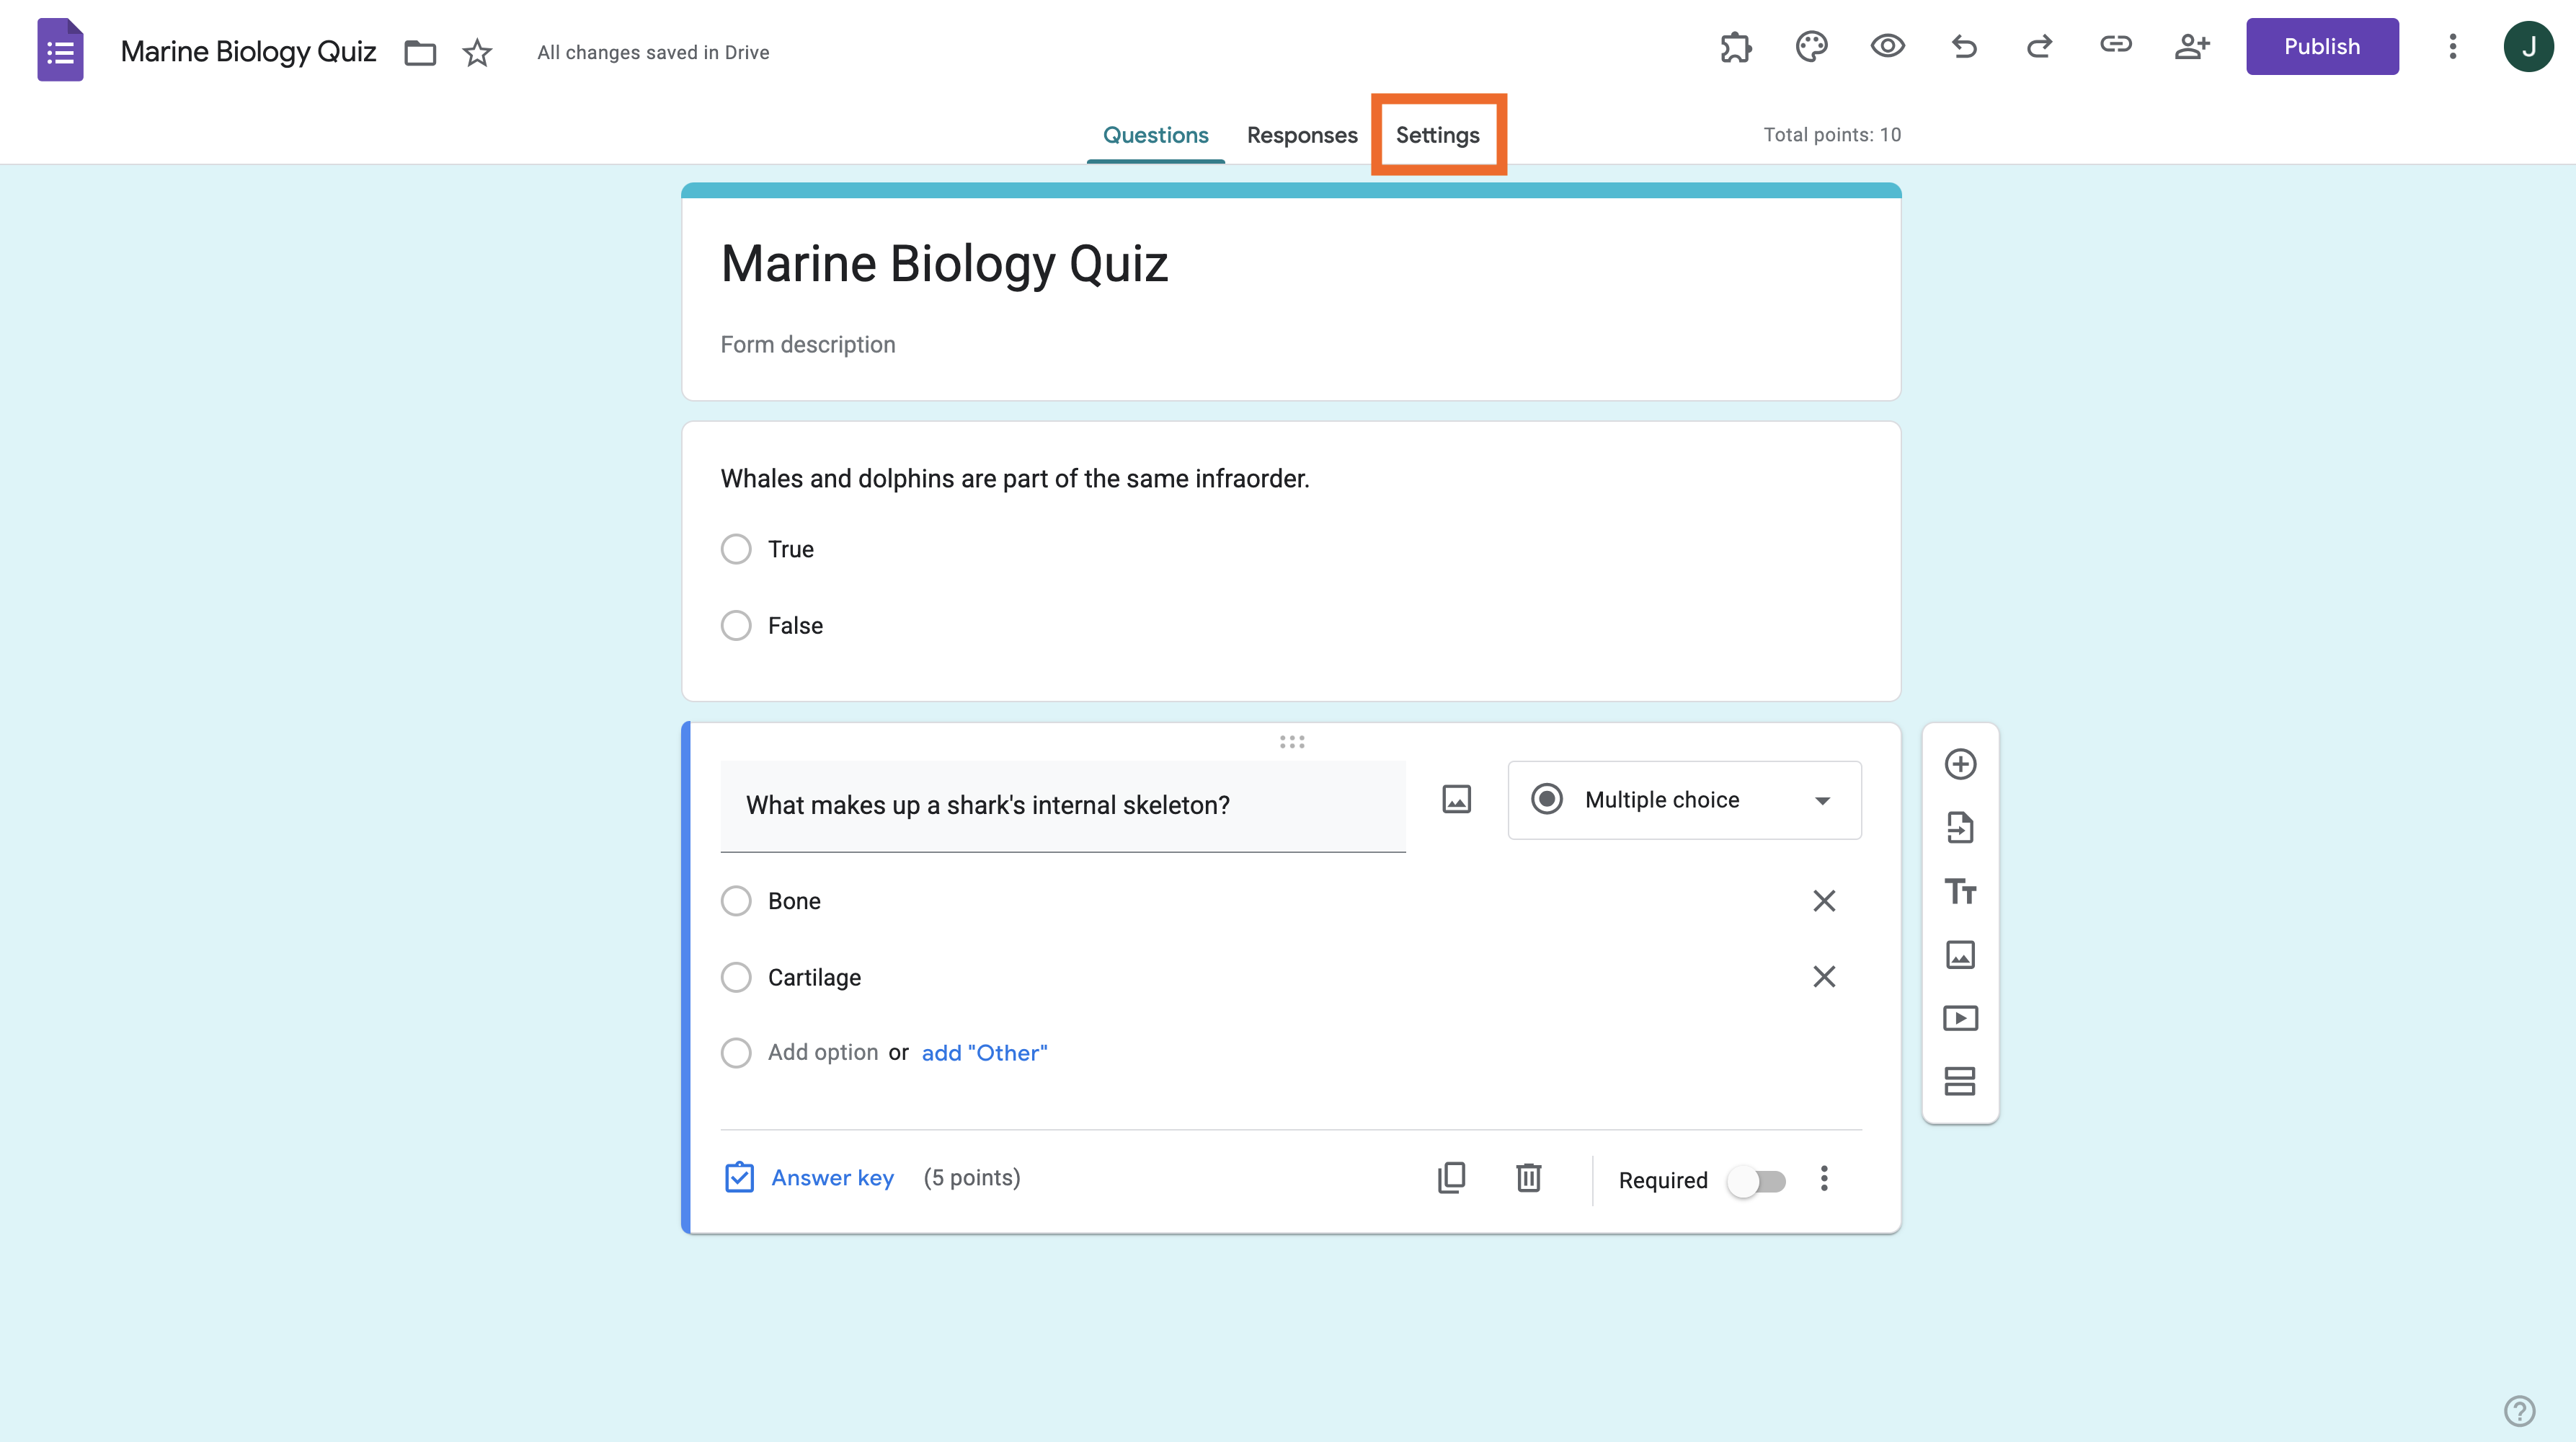Open the customize theme palette
Viewport: 2576px width, 1442px height.
click(1811, 47)
